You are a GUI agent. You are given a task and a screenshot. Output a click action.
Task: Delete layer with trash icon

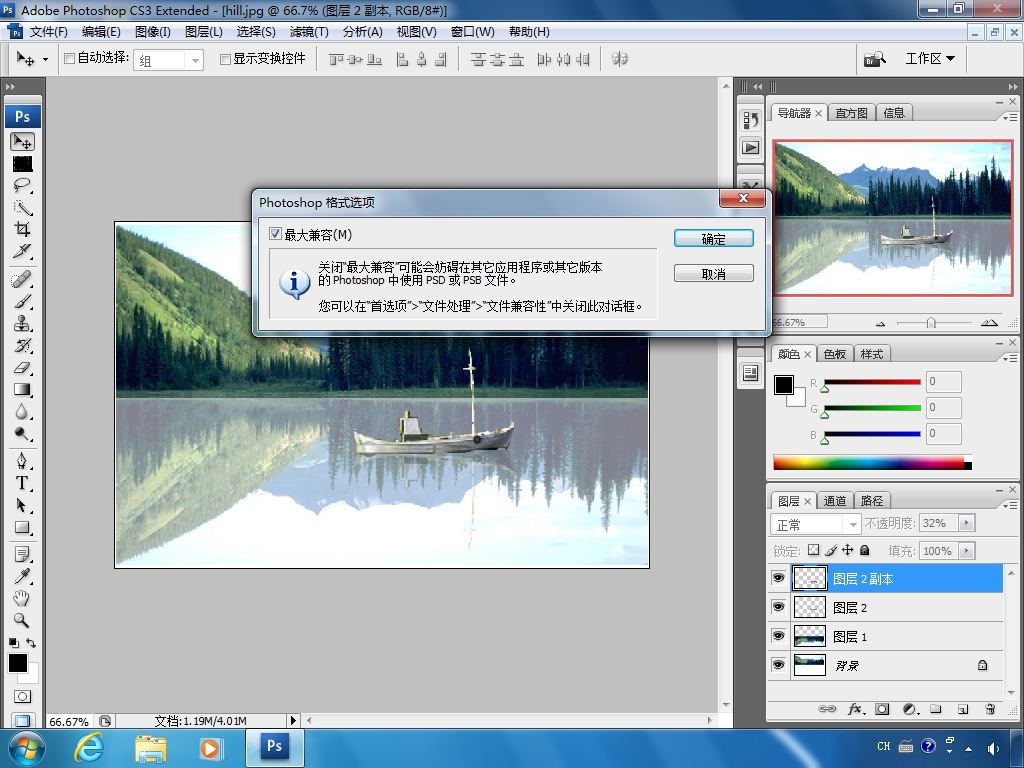point(990,709)
